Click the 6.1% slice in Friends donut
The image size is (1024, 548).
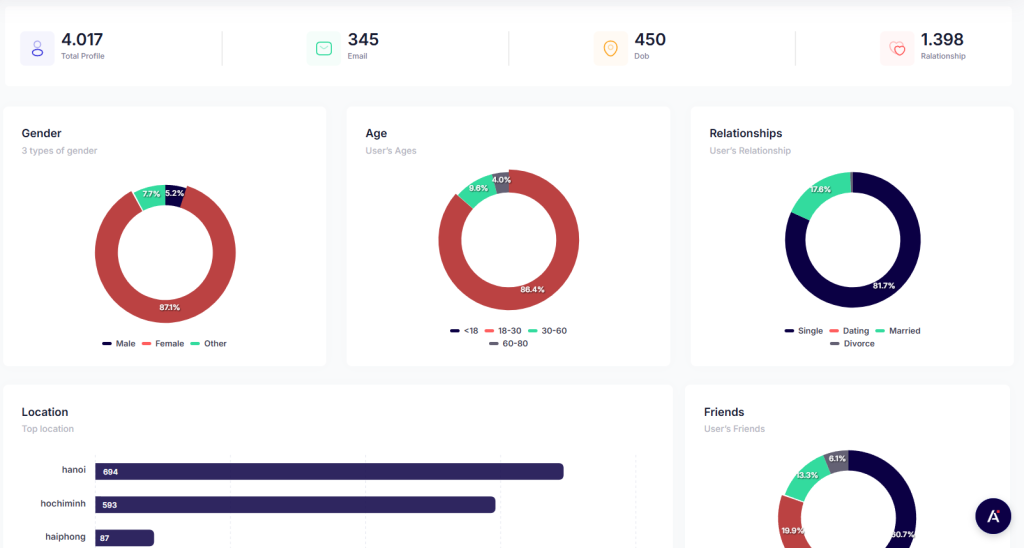pyautogui.click(x=837, y=460)
